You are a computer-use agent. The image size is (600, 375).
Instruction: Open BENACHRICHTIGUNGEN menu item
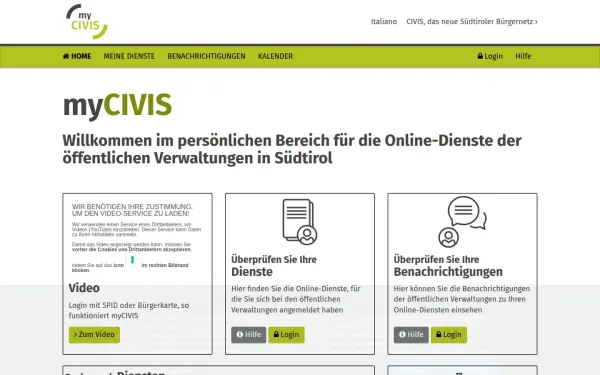coord(206,56)
